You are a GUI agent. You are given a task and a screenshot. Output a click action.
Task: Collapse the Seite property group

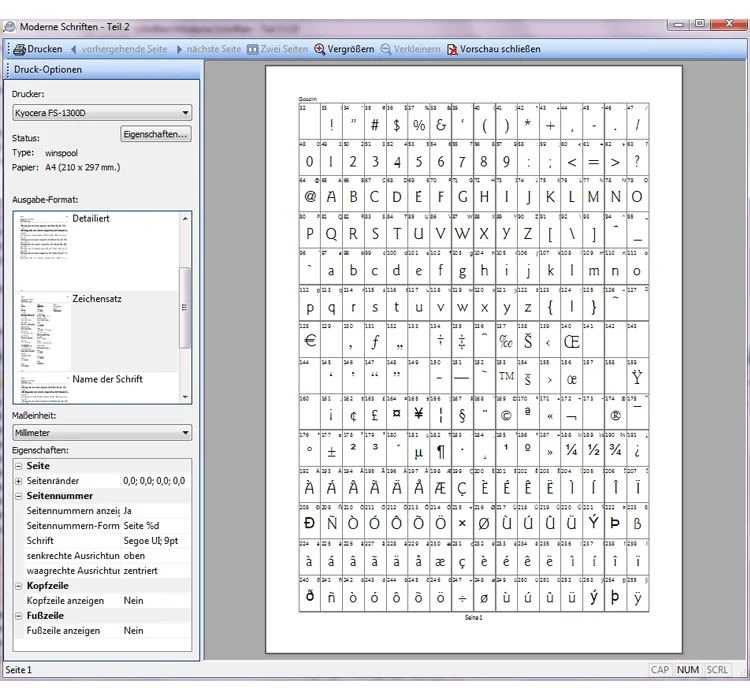(x=19, y=466)
